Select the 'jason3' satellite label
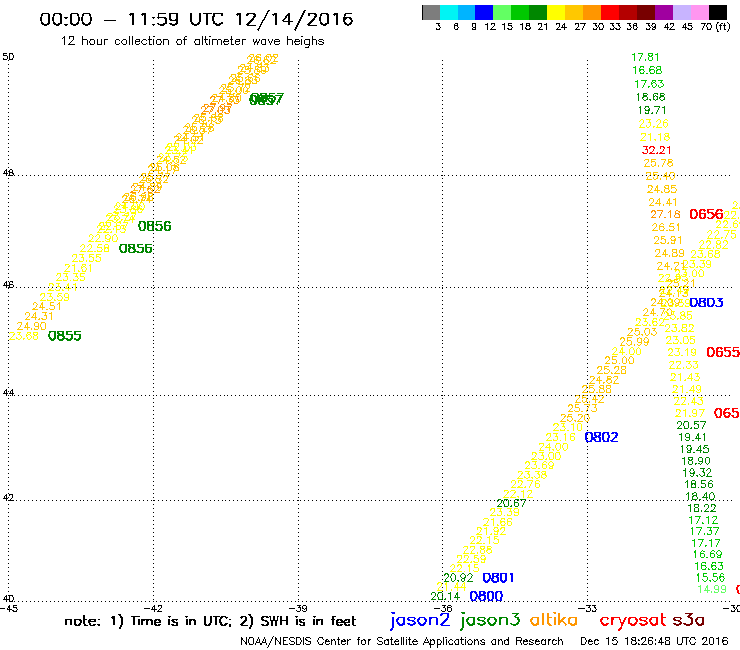740x650 pixels. click(x=490, y=620)
